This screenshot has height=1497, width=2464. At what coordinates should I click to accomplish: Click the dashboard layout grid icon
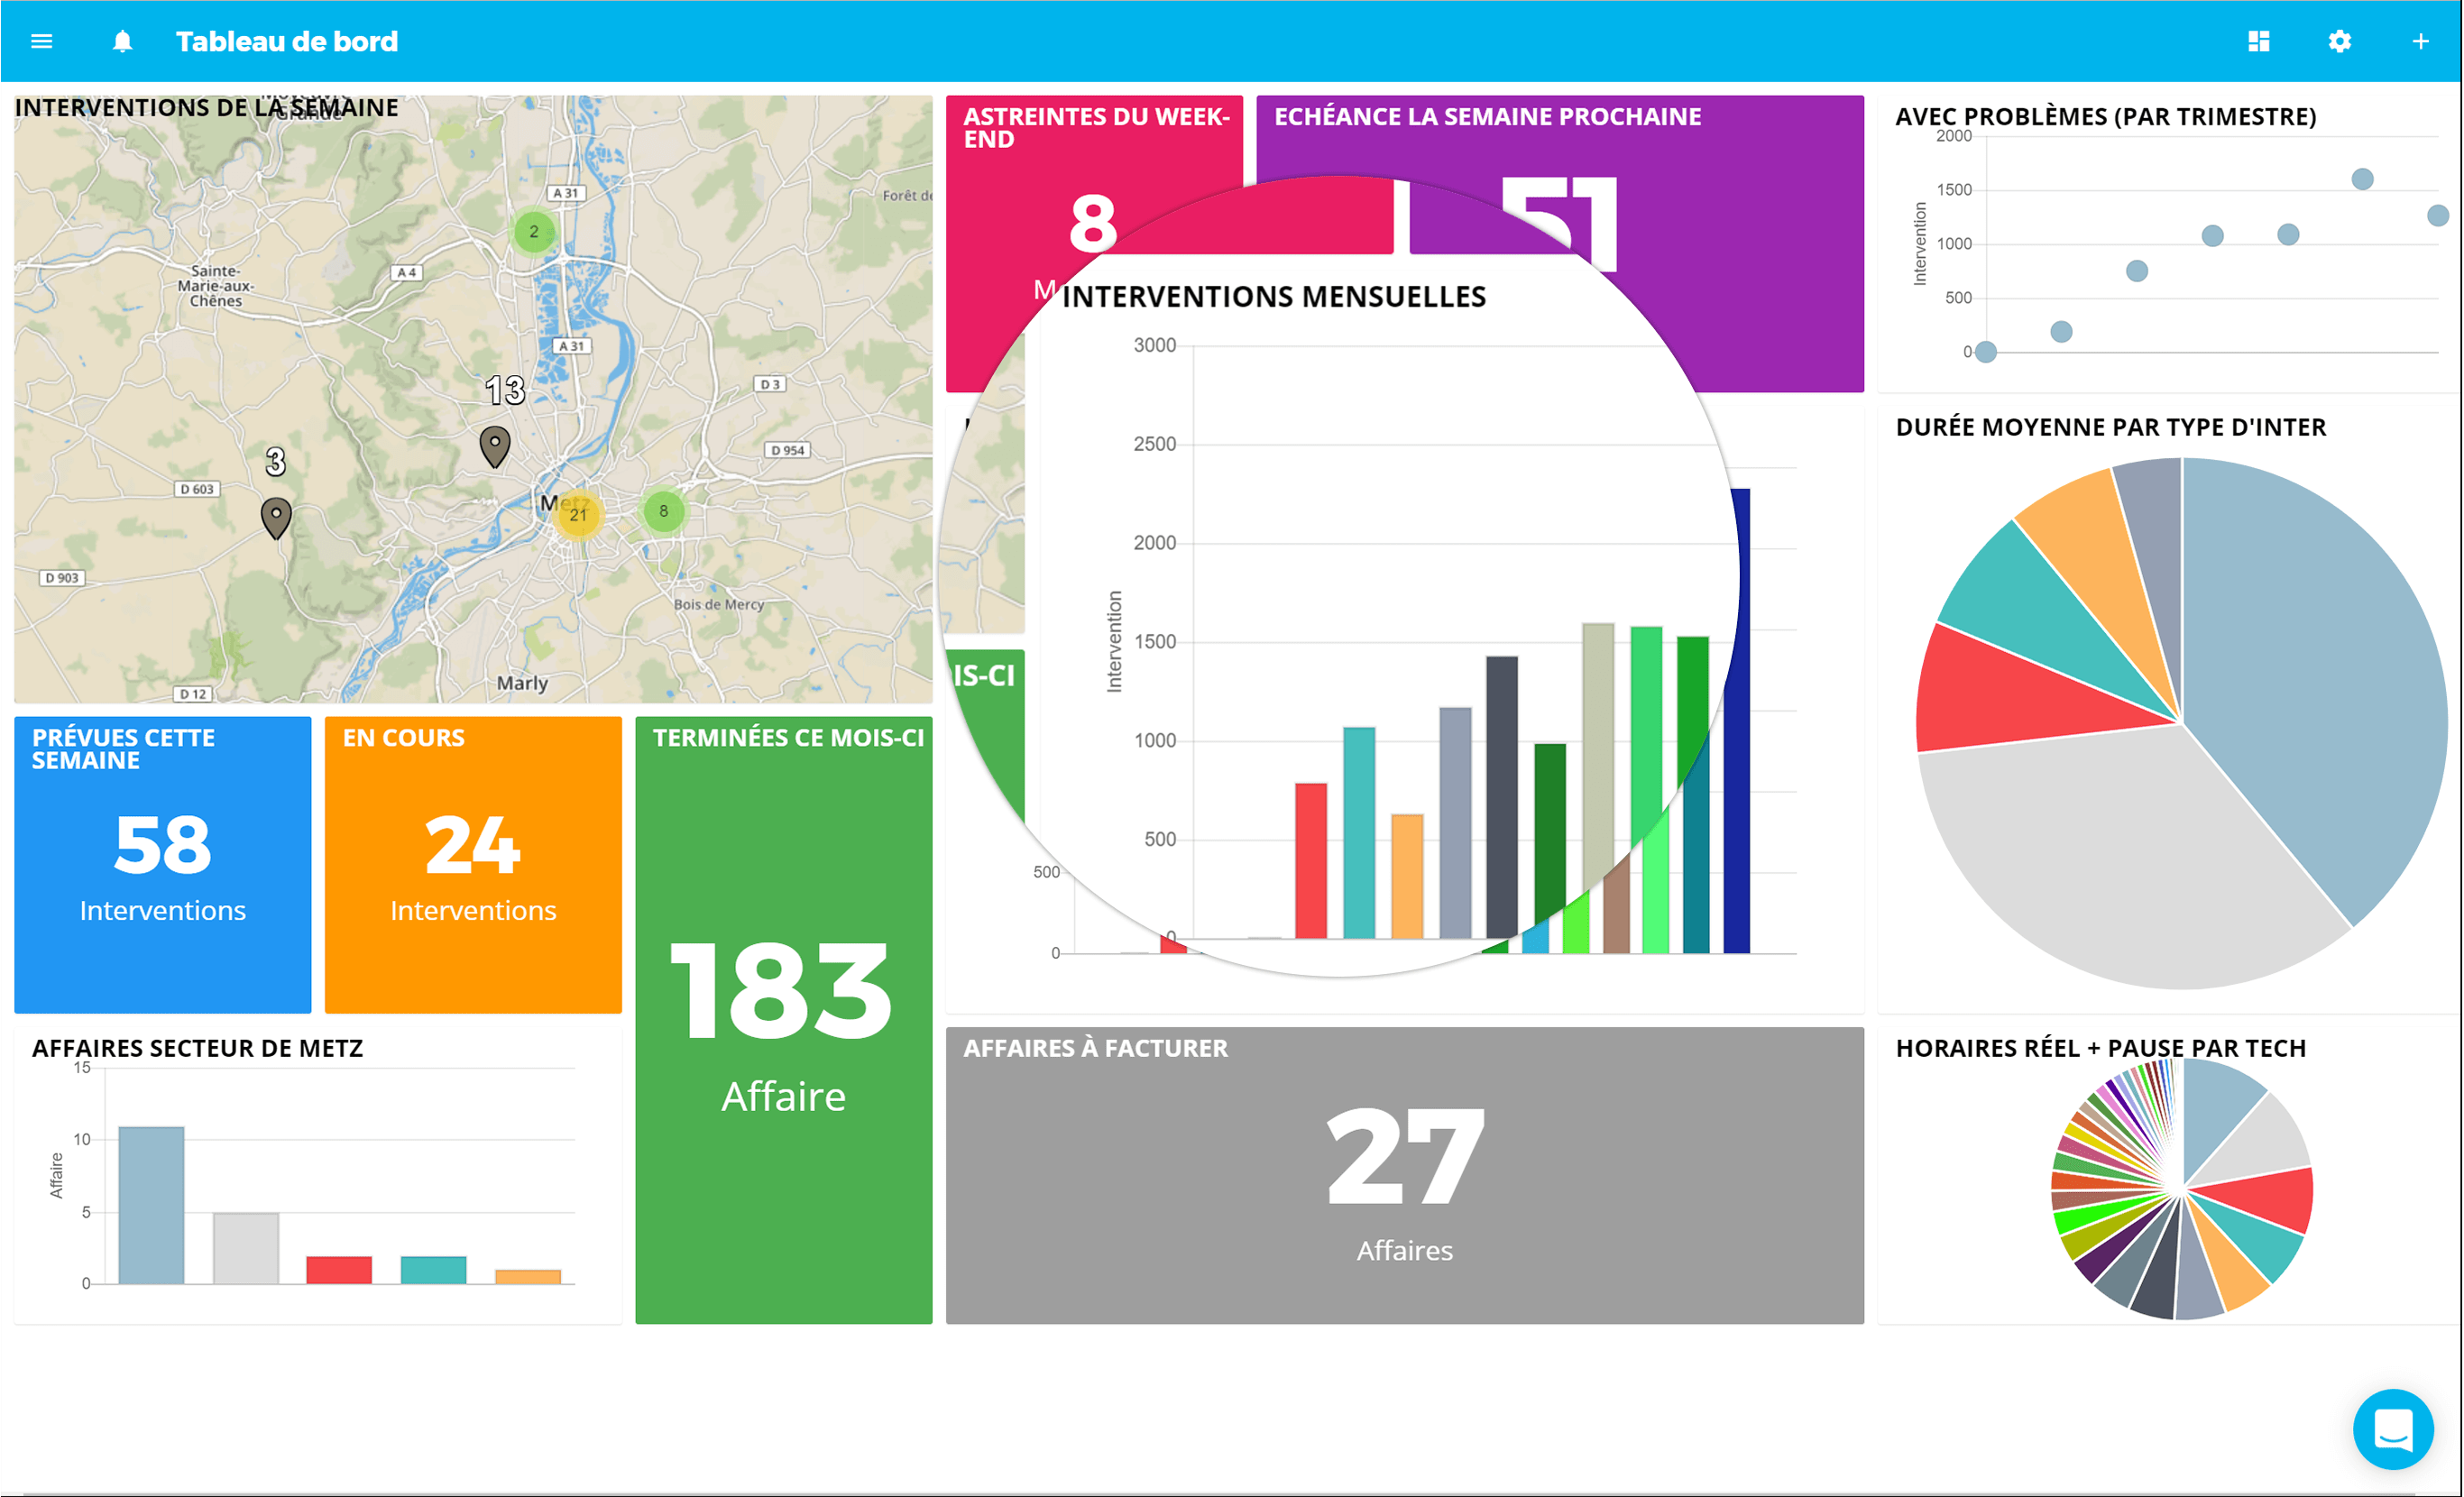[x=2258, y=41]
